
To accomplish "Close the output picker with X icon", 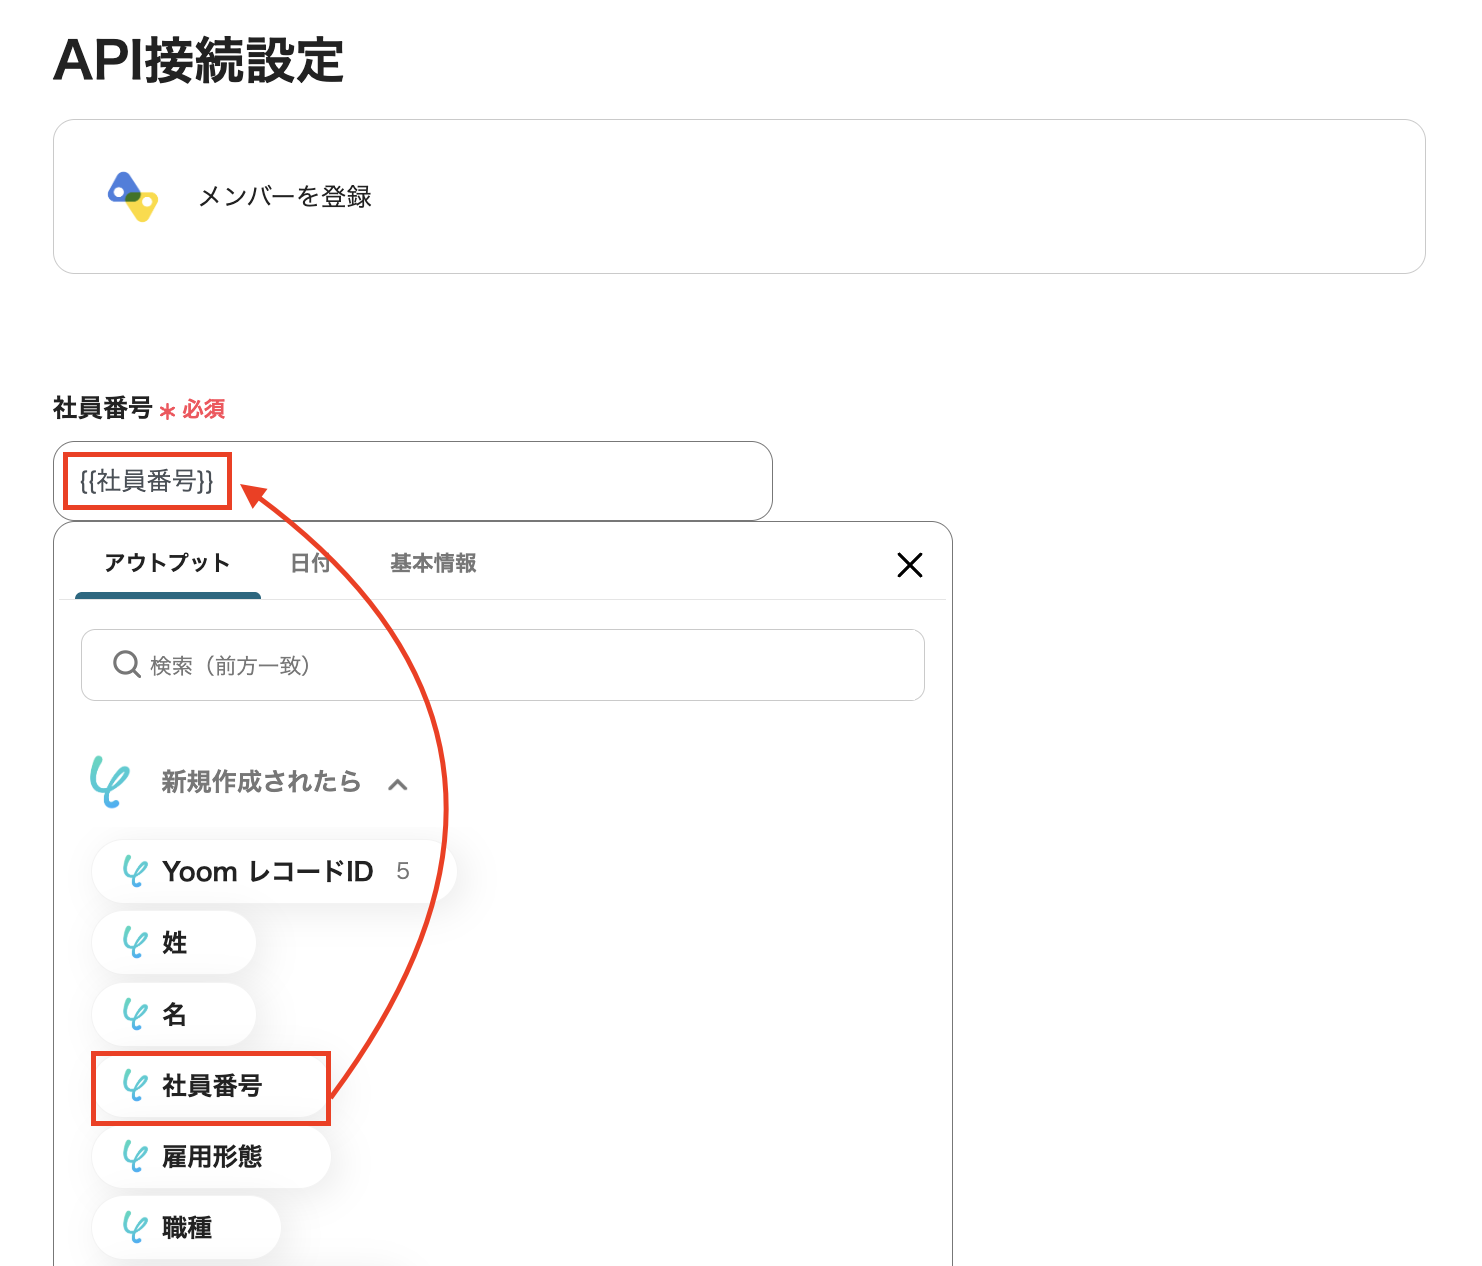I will [x=910, y=565].
